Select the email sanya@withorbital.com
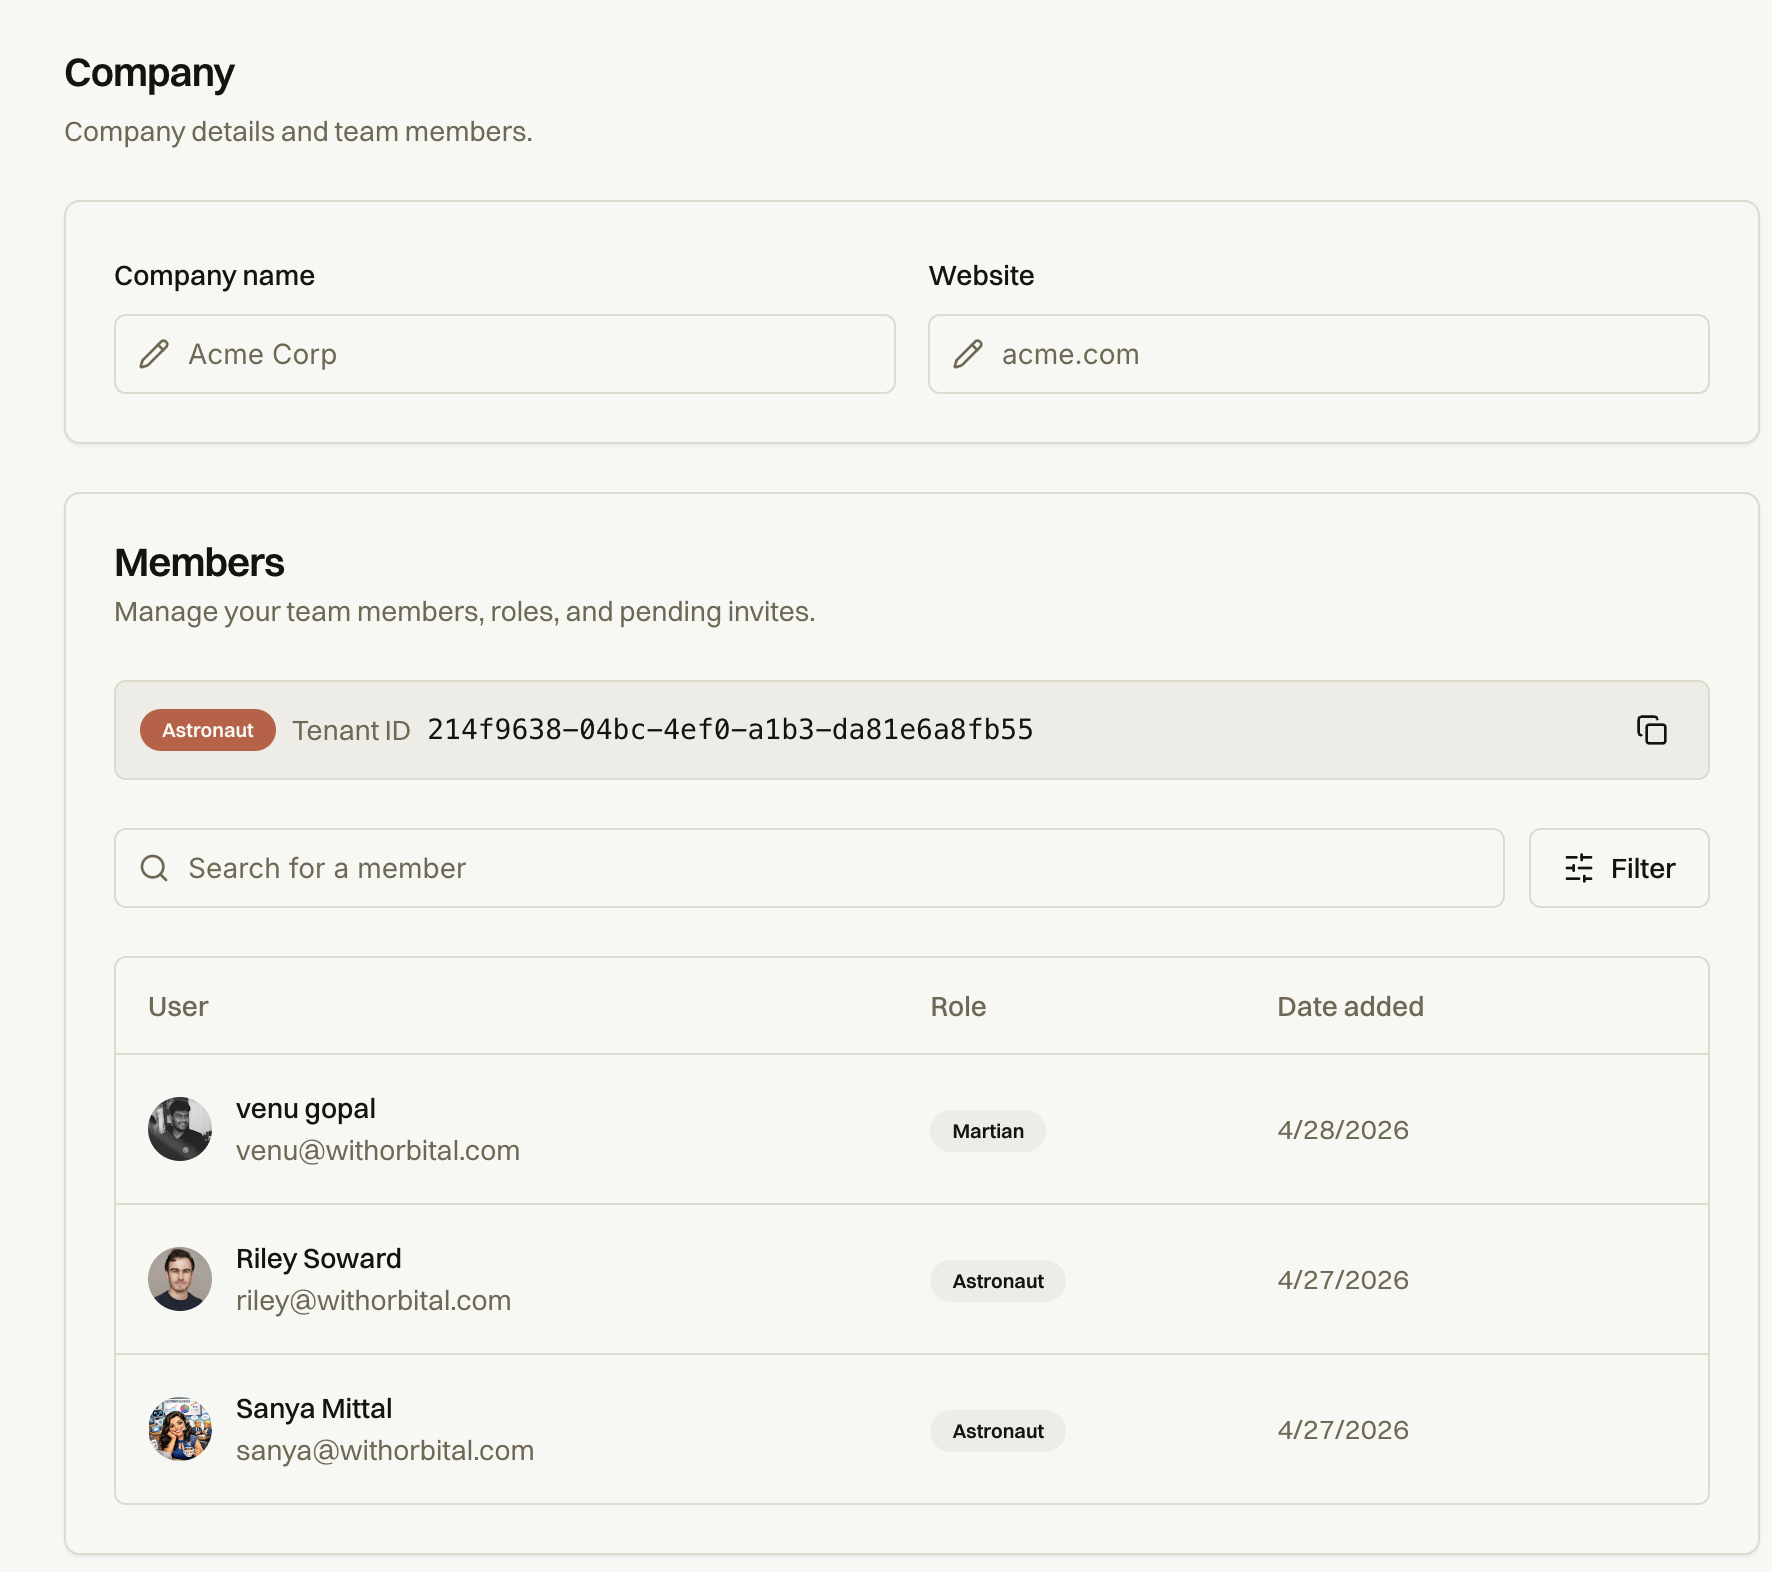 (x=385, y=1451)
